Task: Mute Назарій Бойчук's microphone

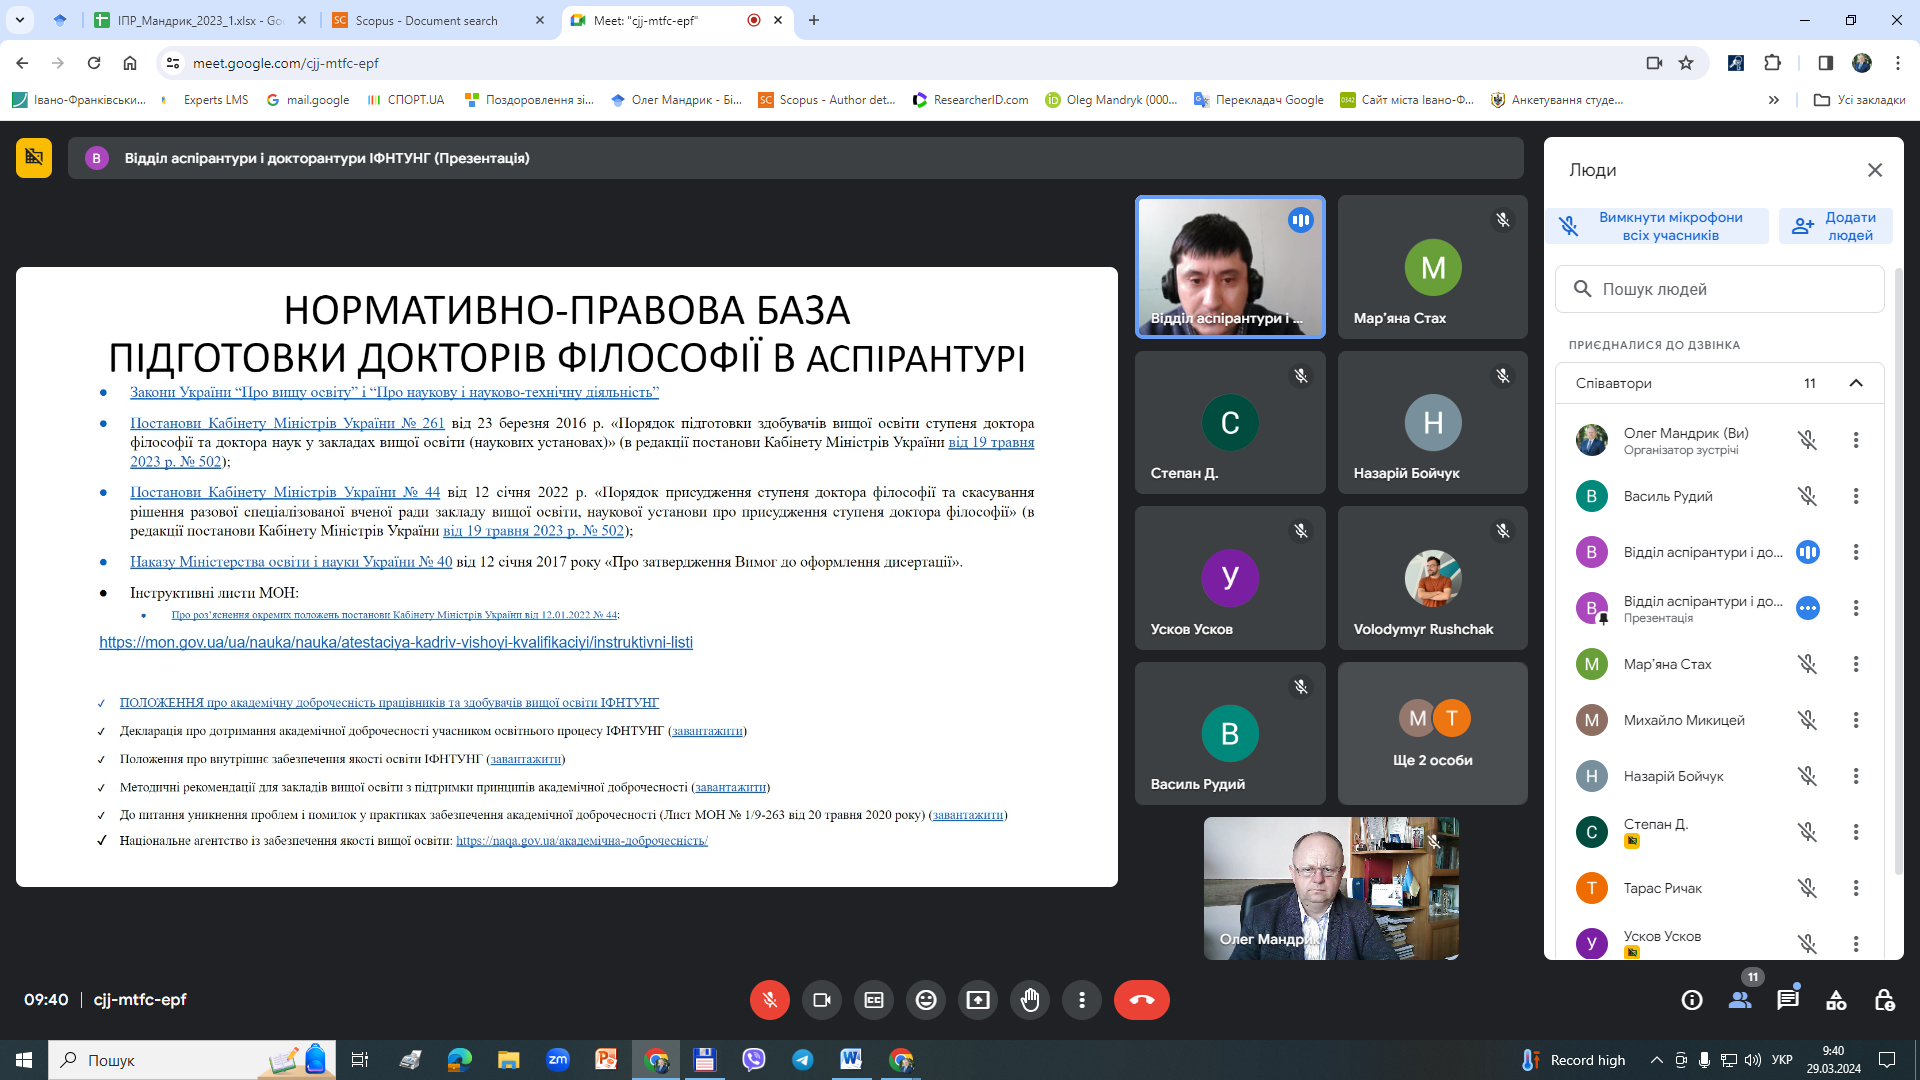Action: 1807,775
